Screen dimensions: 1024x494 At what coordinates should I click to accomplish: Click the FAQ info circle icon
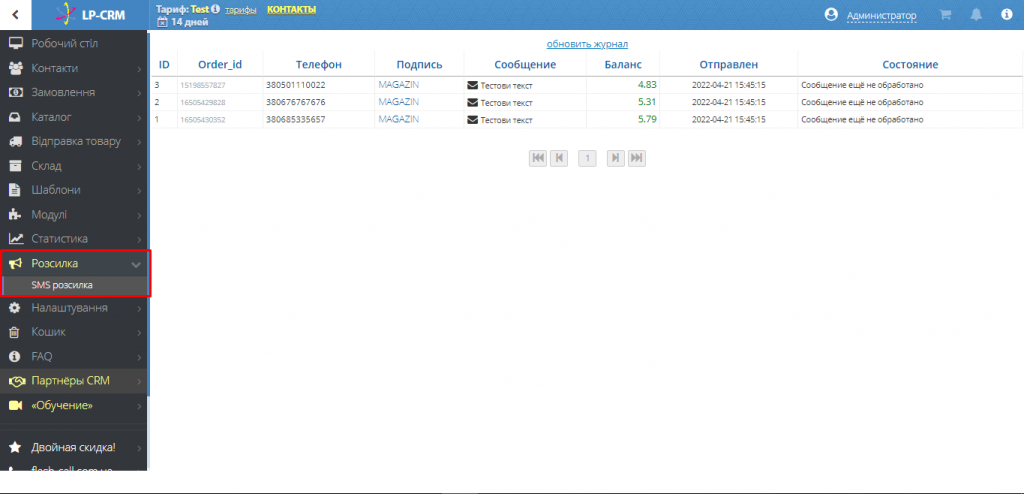(x=15, y=356)
